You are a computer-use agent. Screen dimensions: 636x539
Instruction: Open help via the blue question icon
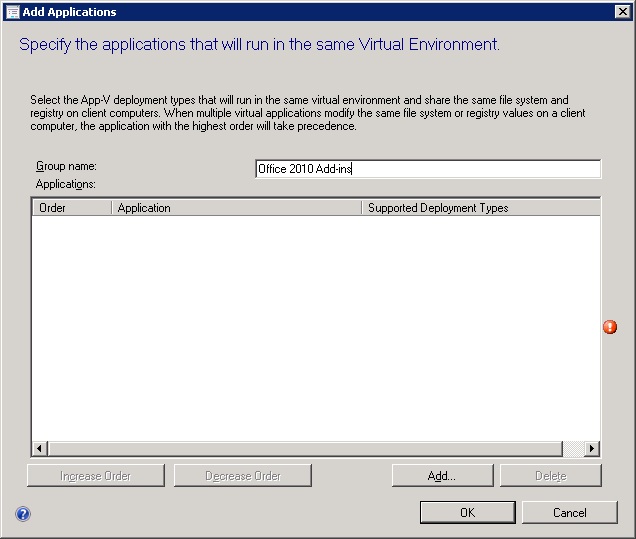coord(23,514)
